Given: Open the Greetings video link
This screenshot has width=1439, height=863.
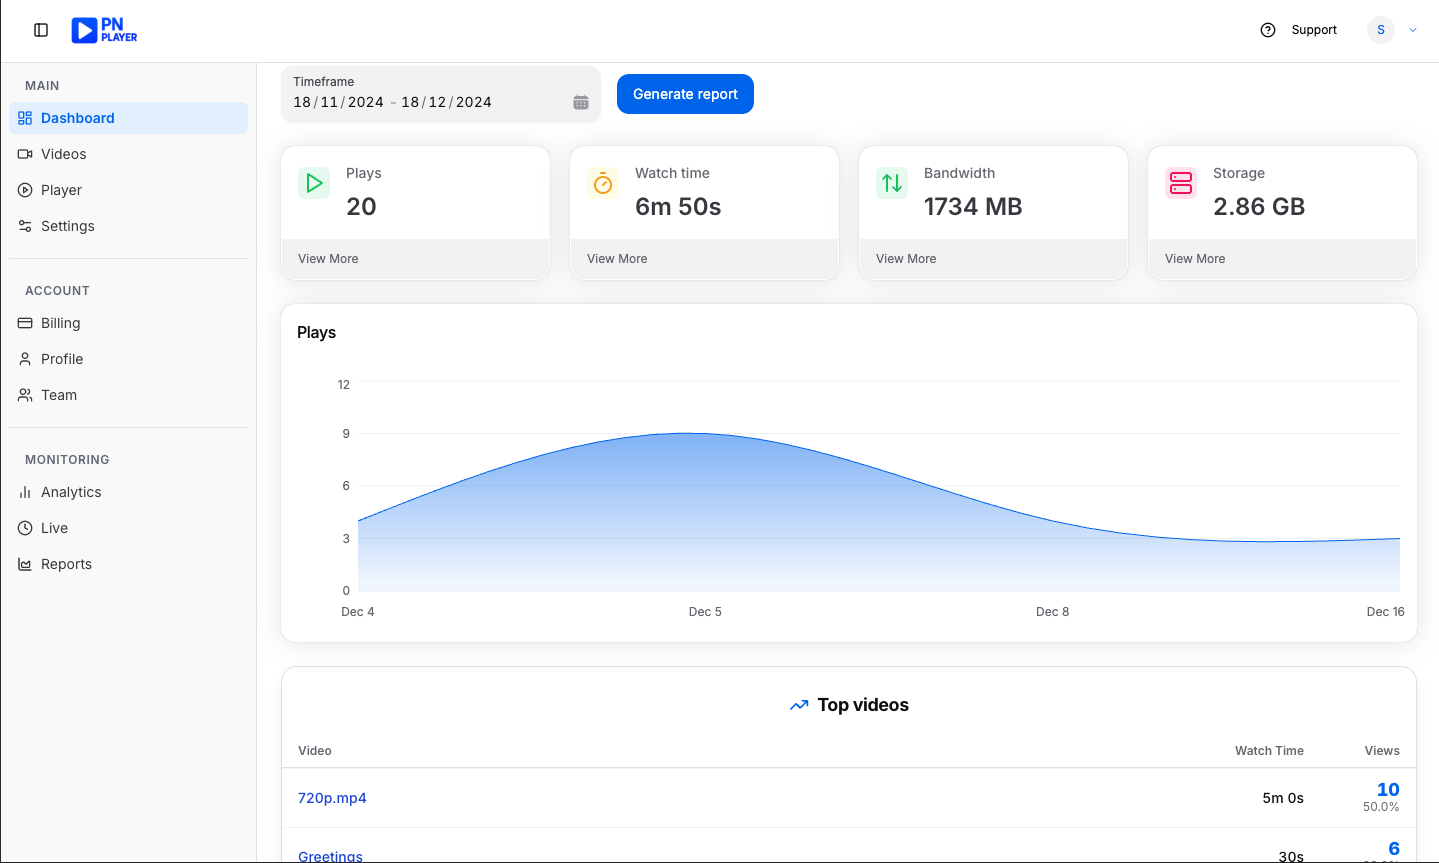Looking at the screenshot, I should pyautogui.click(x=330, y=856).
